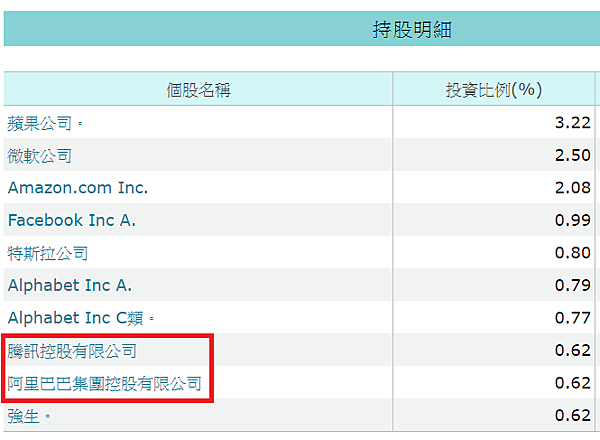This screenshot has width=600, height=440.
Task: Click the 持股明細 title bar
Action: [412, 30]
